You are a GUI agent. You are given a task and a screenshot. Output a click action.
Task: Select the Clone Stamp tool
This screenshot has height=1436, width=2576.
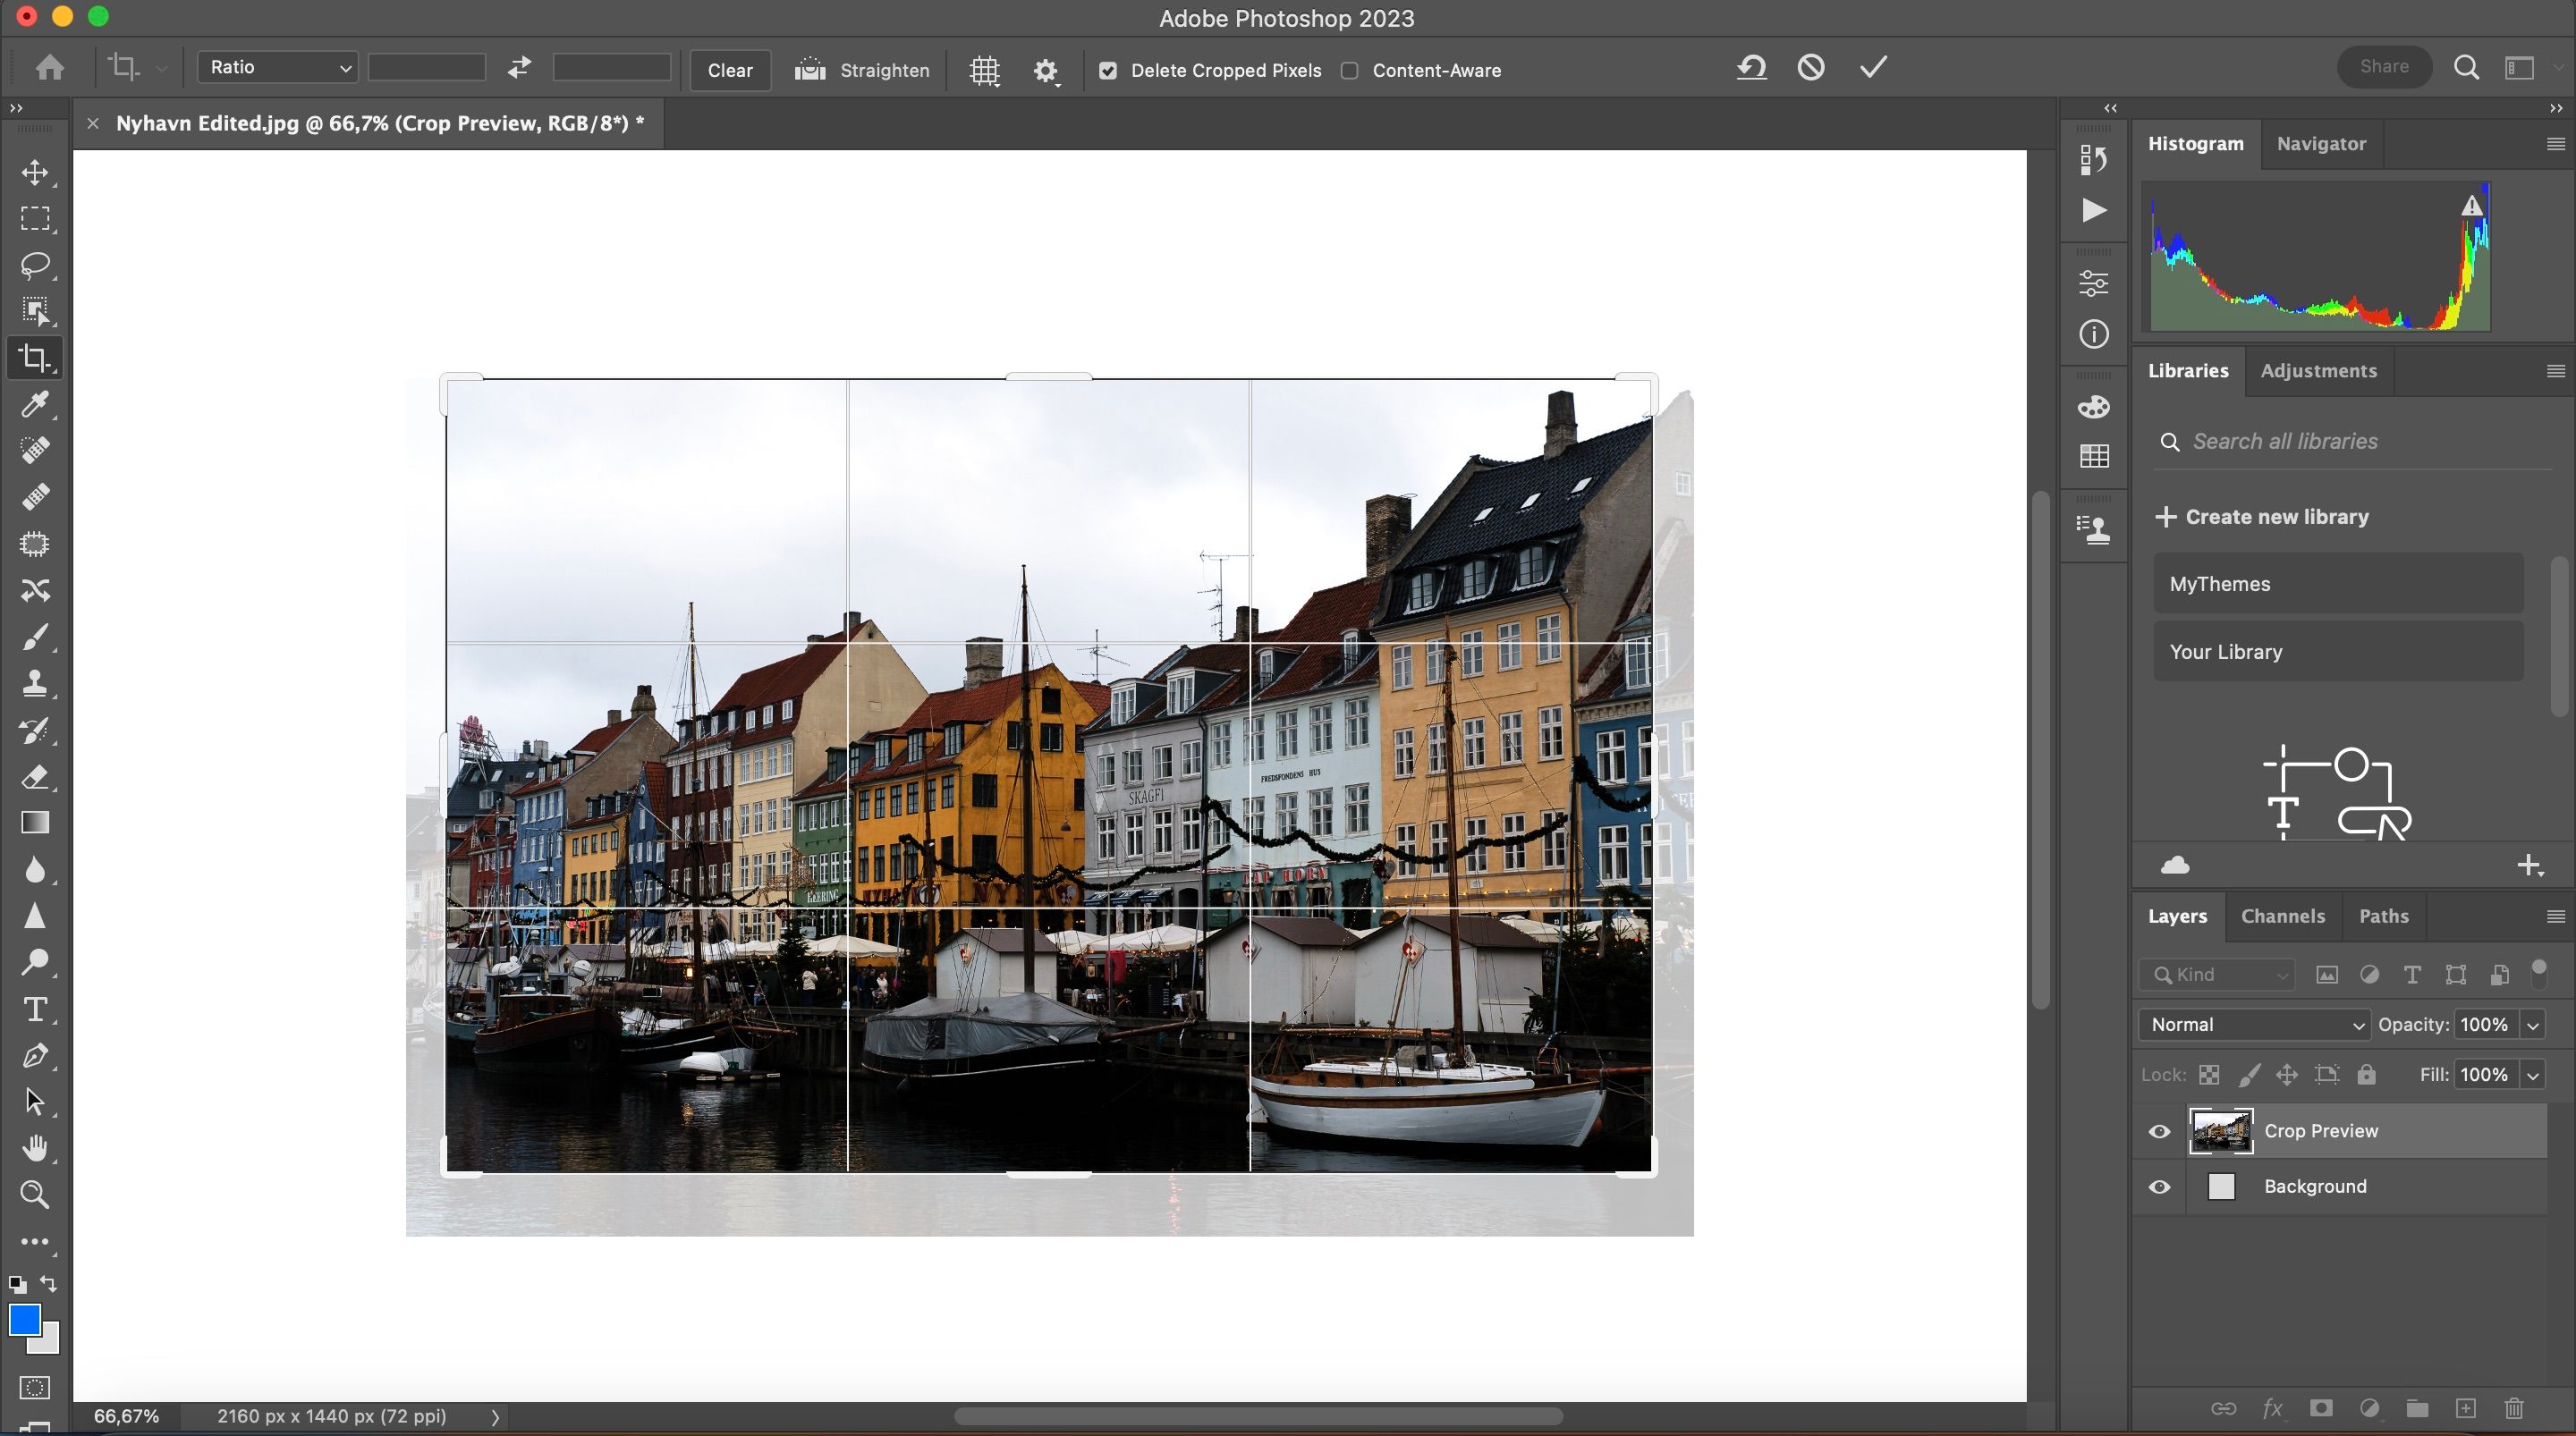(36, 684)
